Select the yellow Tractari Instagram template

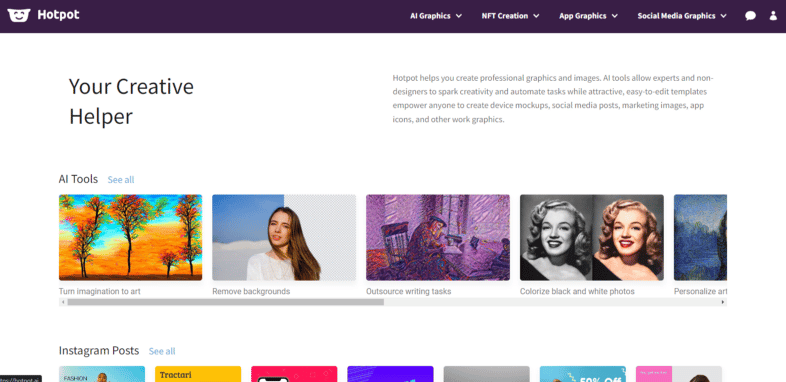(198, 374)
